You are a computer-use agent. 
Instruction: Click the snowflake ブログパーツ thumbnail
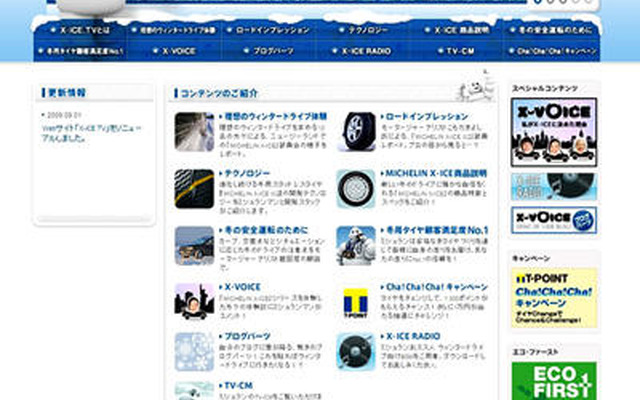194,352
